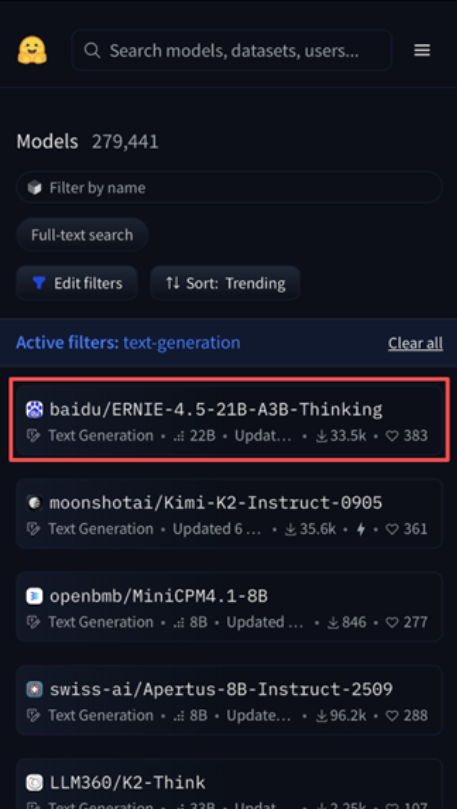The height and width of the screenshot is (809, 457).
Task: Click the moonshotai avatar icon
Action: [35, 503]
